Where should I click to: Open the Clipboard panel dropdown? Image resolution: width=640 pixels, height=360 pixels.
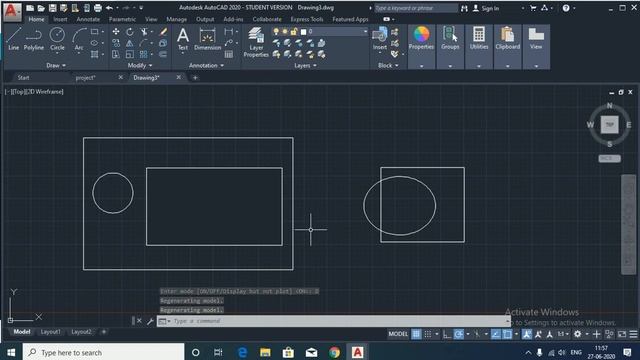pyautogui.click(x=507, y=66)
